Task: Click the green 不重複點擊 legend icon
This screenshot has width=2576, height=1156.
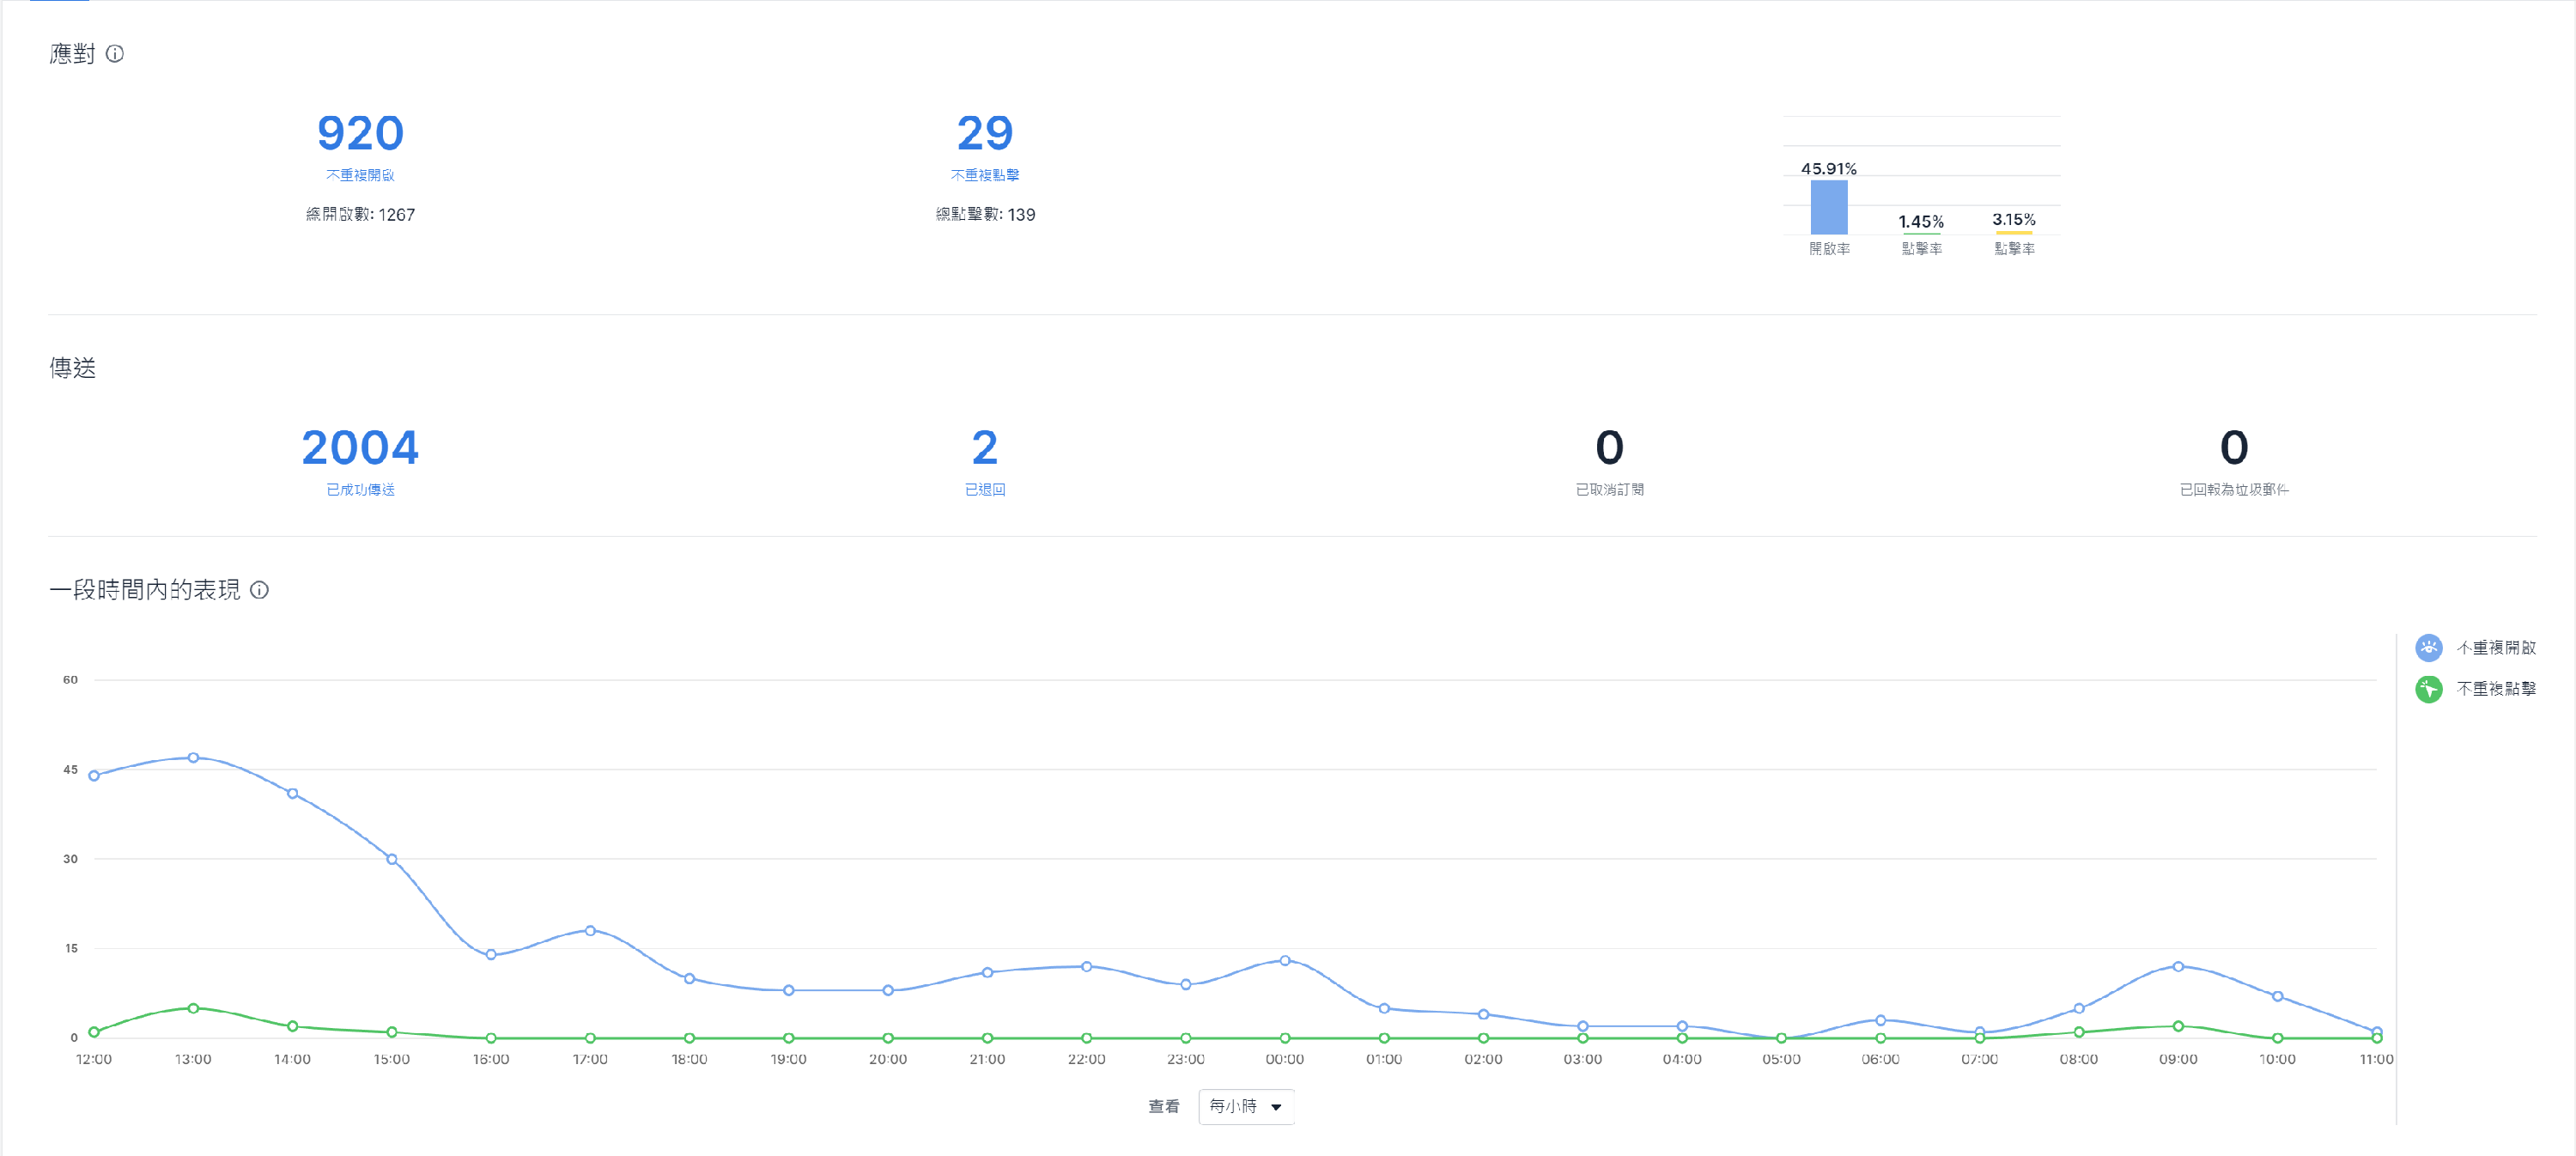Action: [x=2428, y=689]
